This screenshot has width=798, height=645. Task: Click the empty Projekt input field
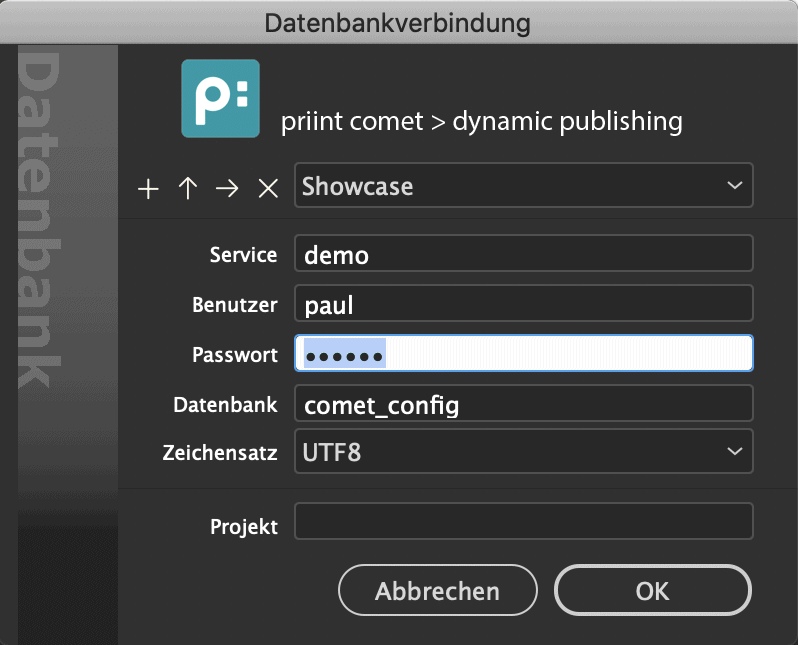tap(524, 521)
